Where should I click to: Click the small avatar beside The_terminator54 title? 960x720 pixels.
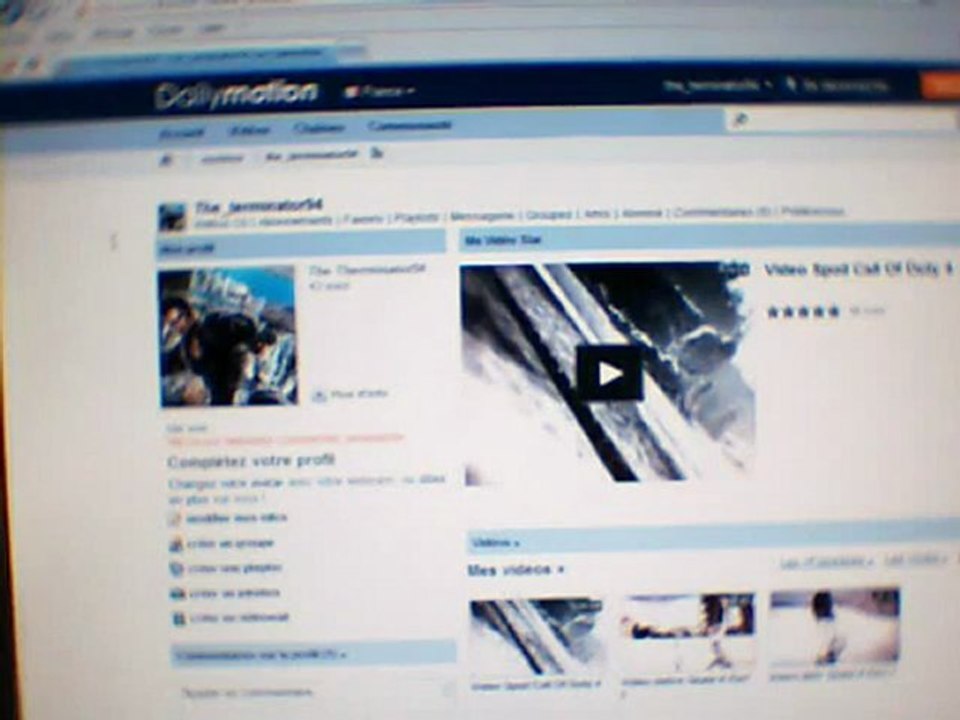pos(172,217)
